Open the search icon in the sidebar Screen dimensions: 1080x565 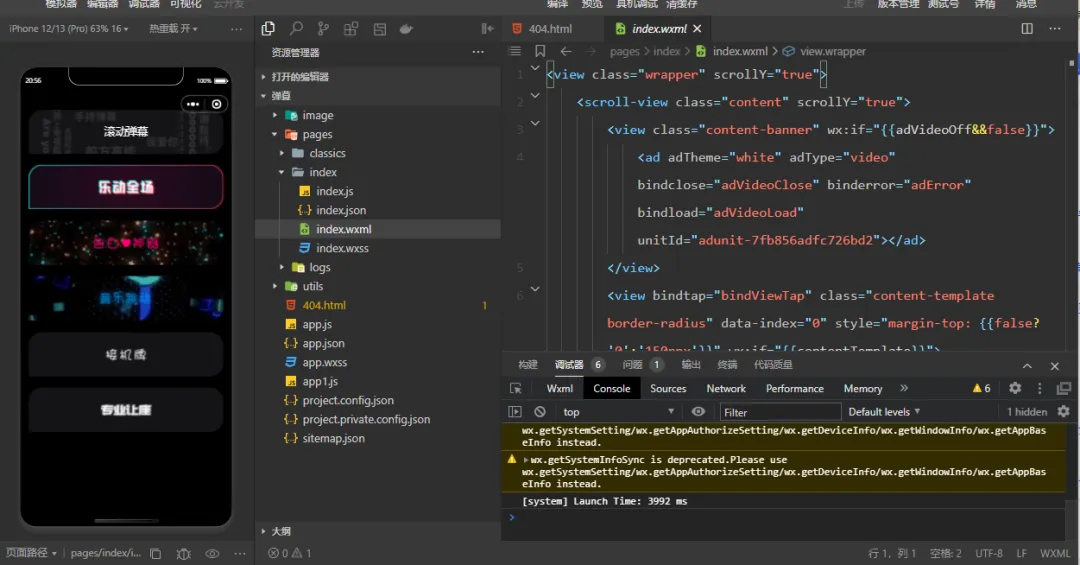pyautogui.click(x=296, y=29)
